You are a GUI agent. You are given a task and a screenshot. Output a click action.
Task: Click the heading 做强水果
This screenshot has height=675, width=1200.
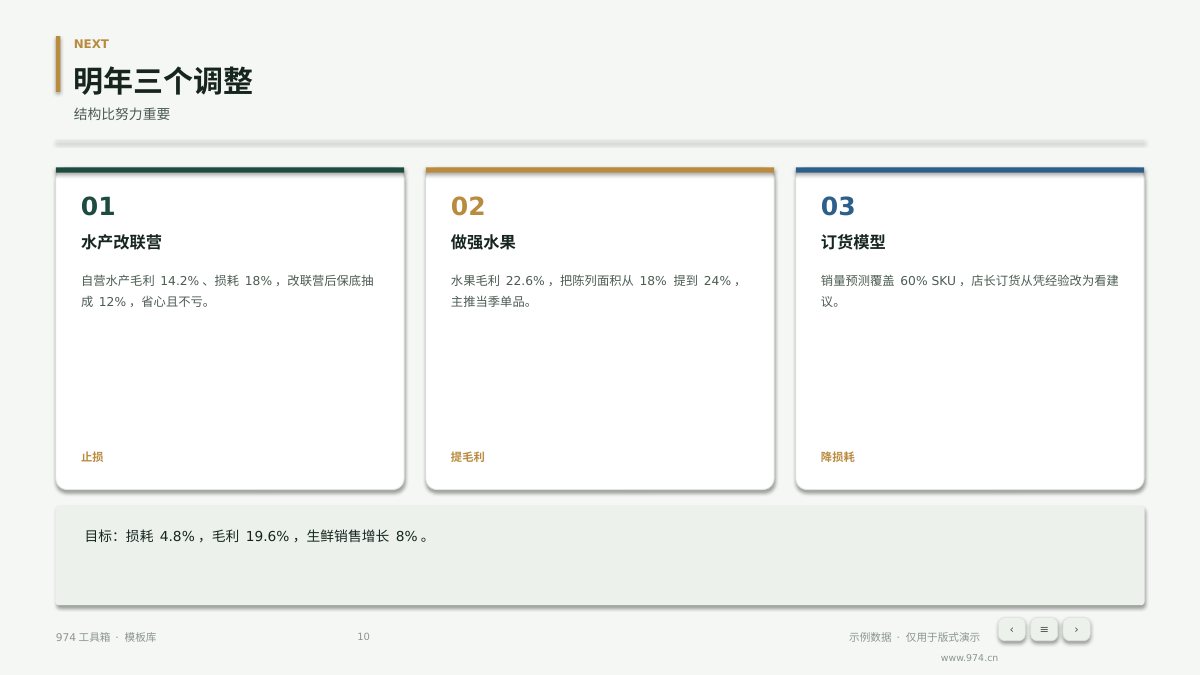click(483, 242)
